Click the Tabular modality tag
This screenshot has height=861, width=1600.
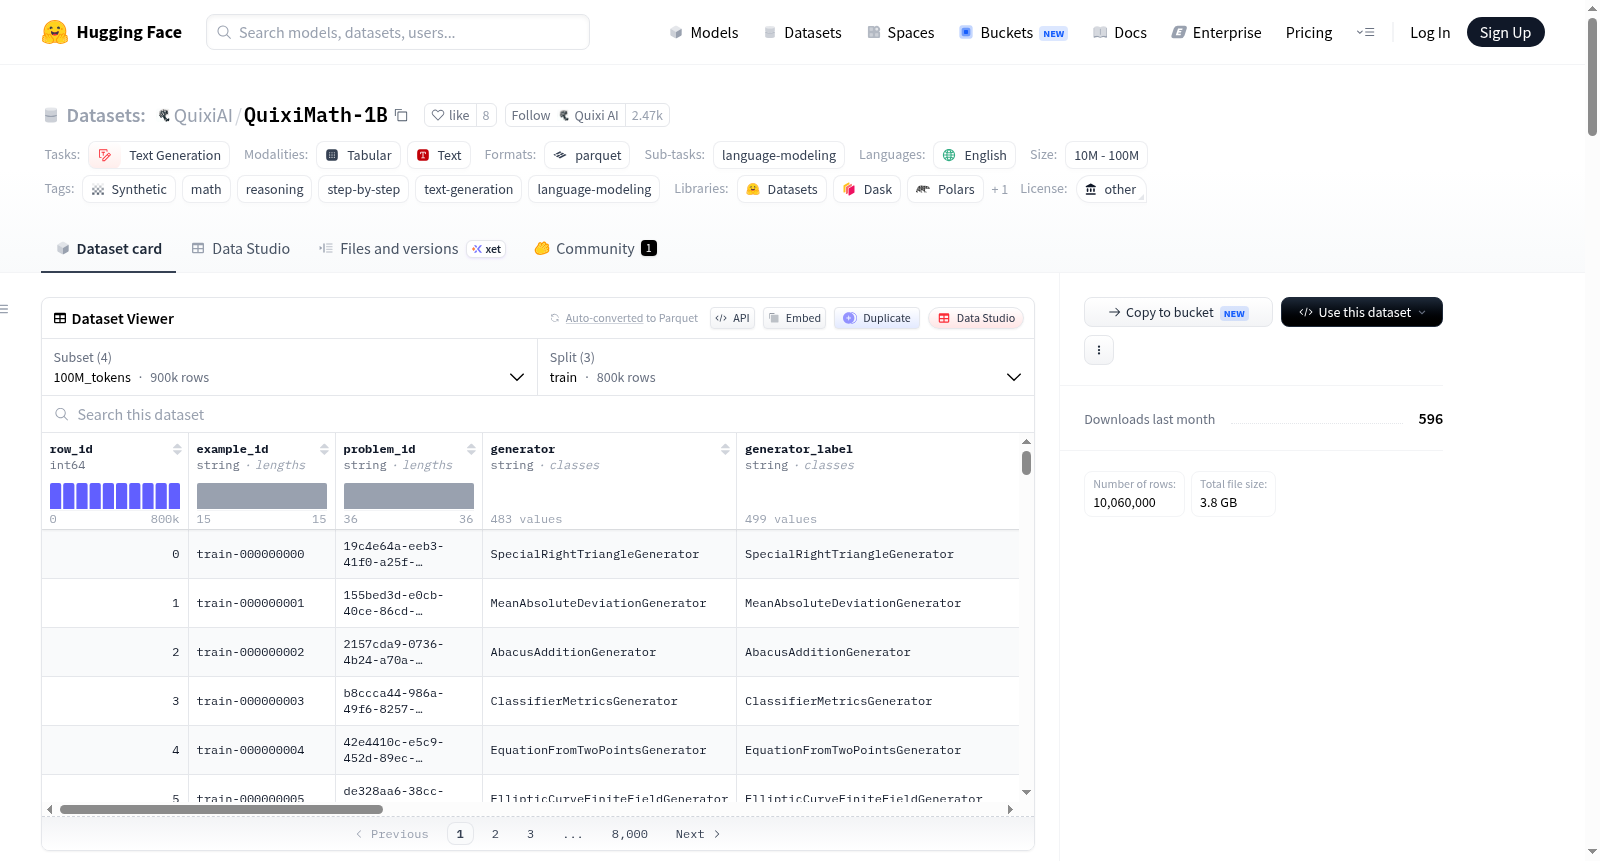[x=359, y=155]
